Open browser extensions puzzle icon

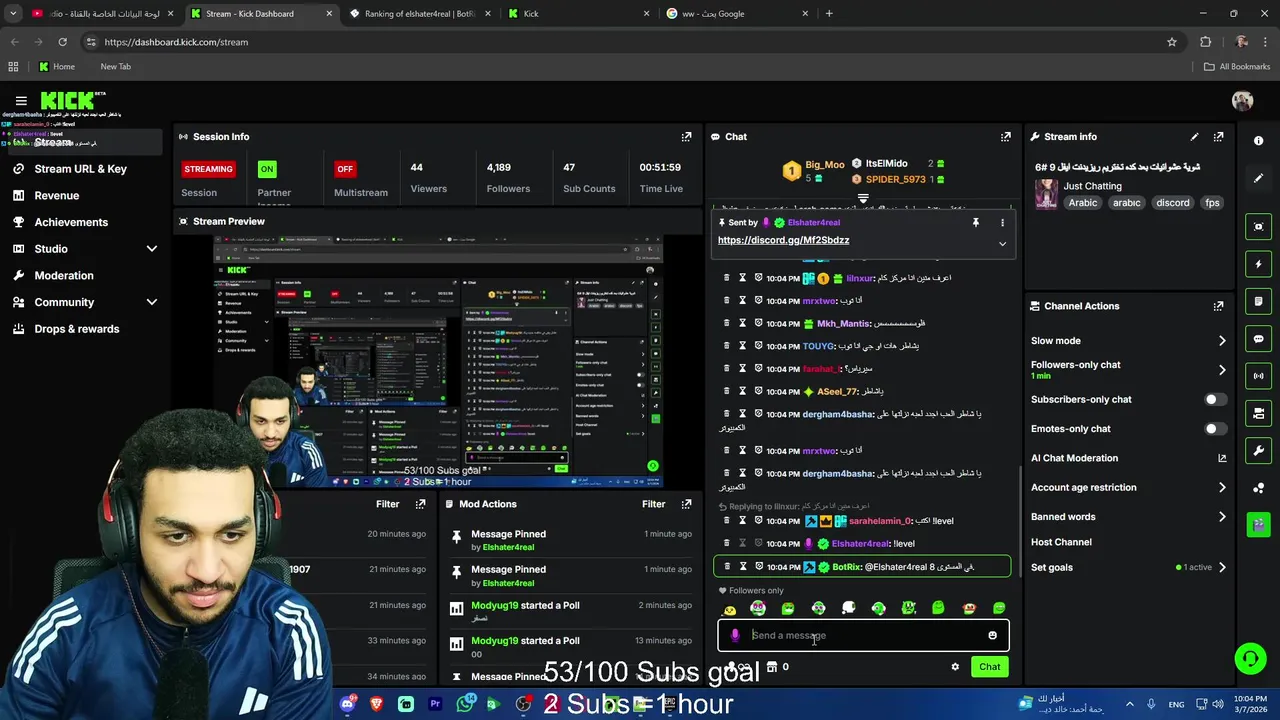click(1205, 42)
